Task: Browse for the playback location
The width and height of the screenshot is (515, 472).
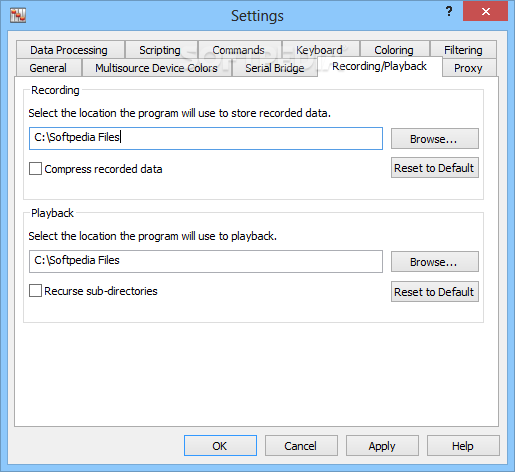Action: point(435,262)
